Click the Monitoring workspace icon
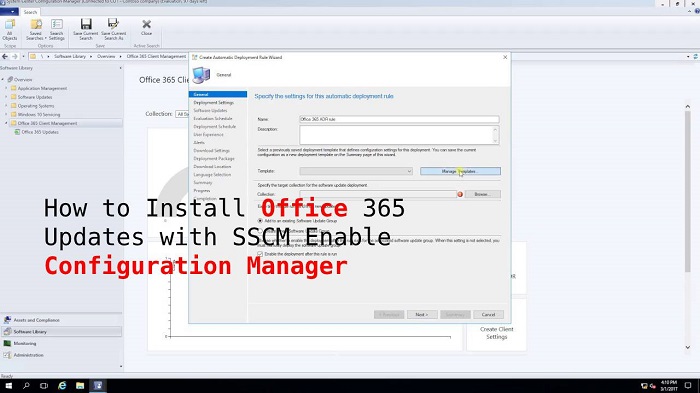Viewport: 700px width, 393px height. [x=7, y=343]
